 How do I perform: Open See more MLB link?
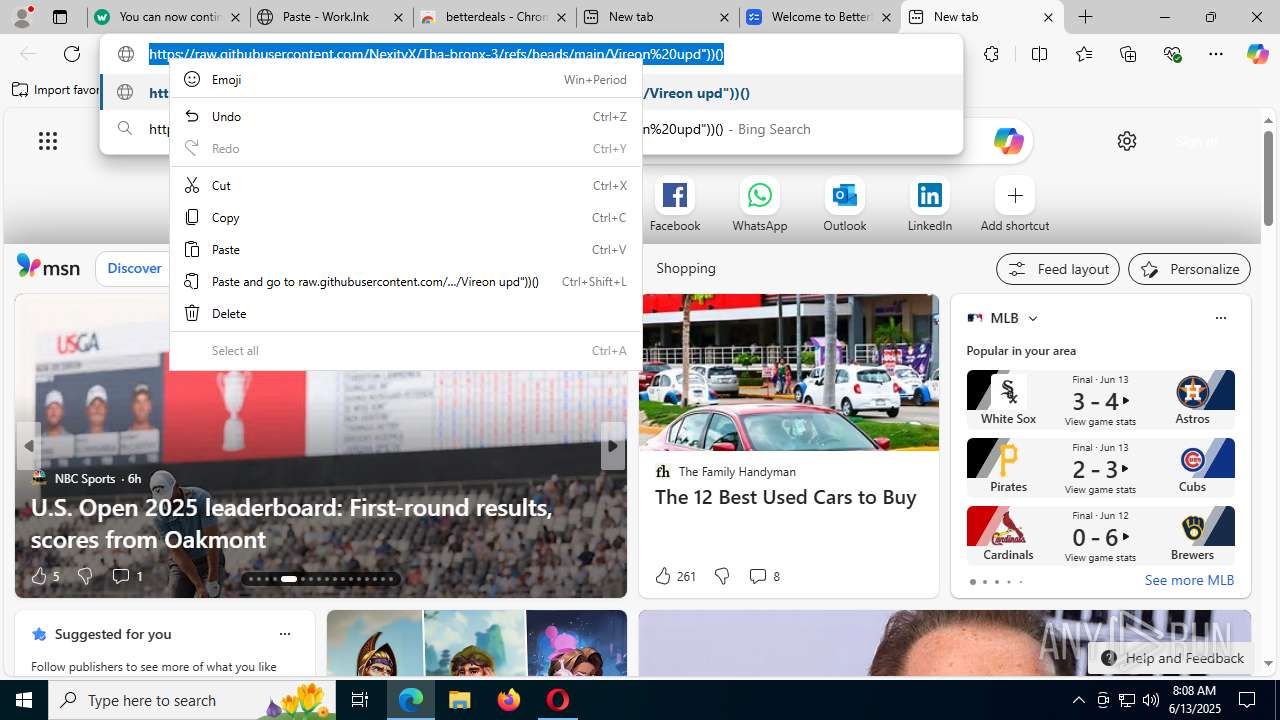1189,580
